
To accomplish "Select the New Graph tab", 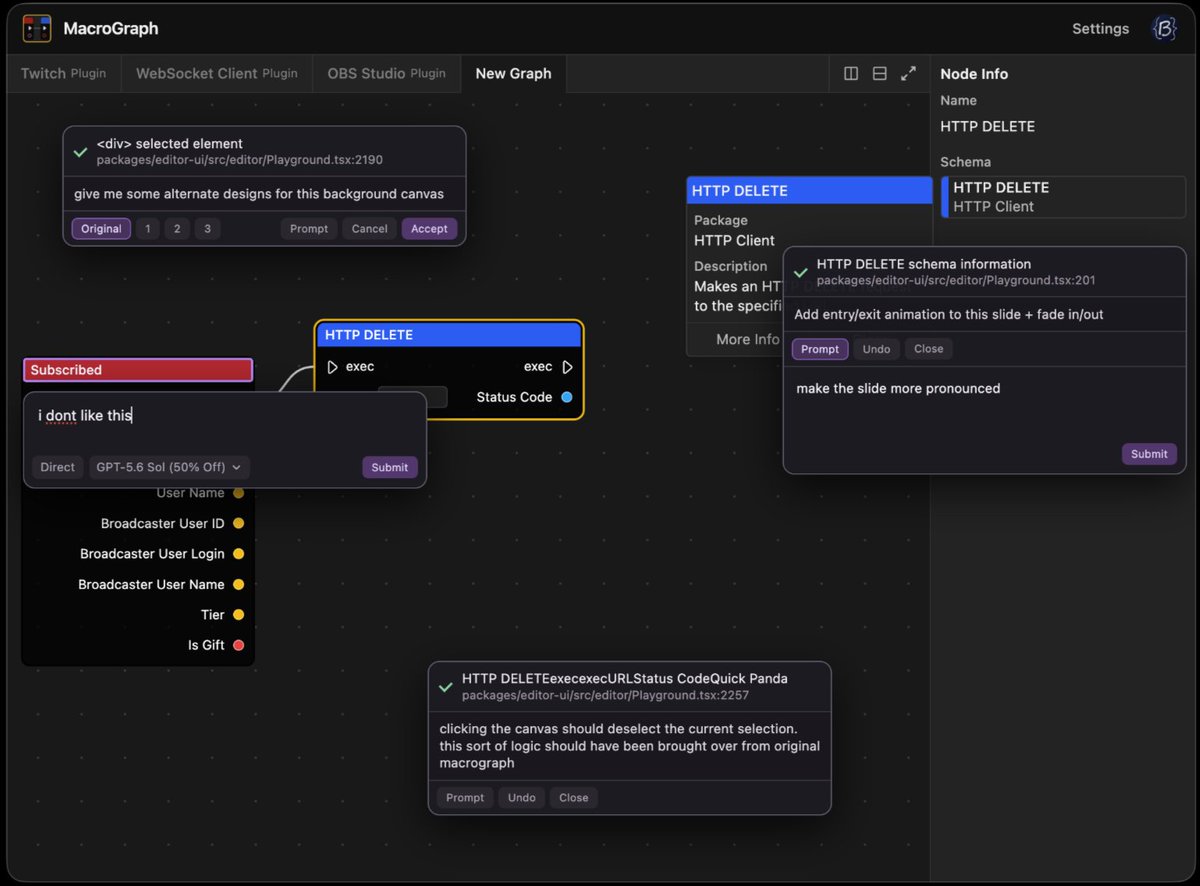I will click(514, 73).
